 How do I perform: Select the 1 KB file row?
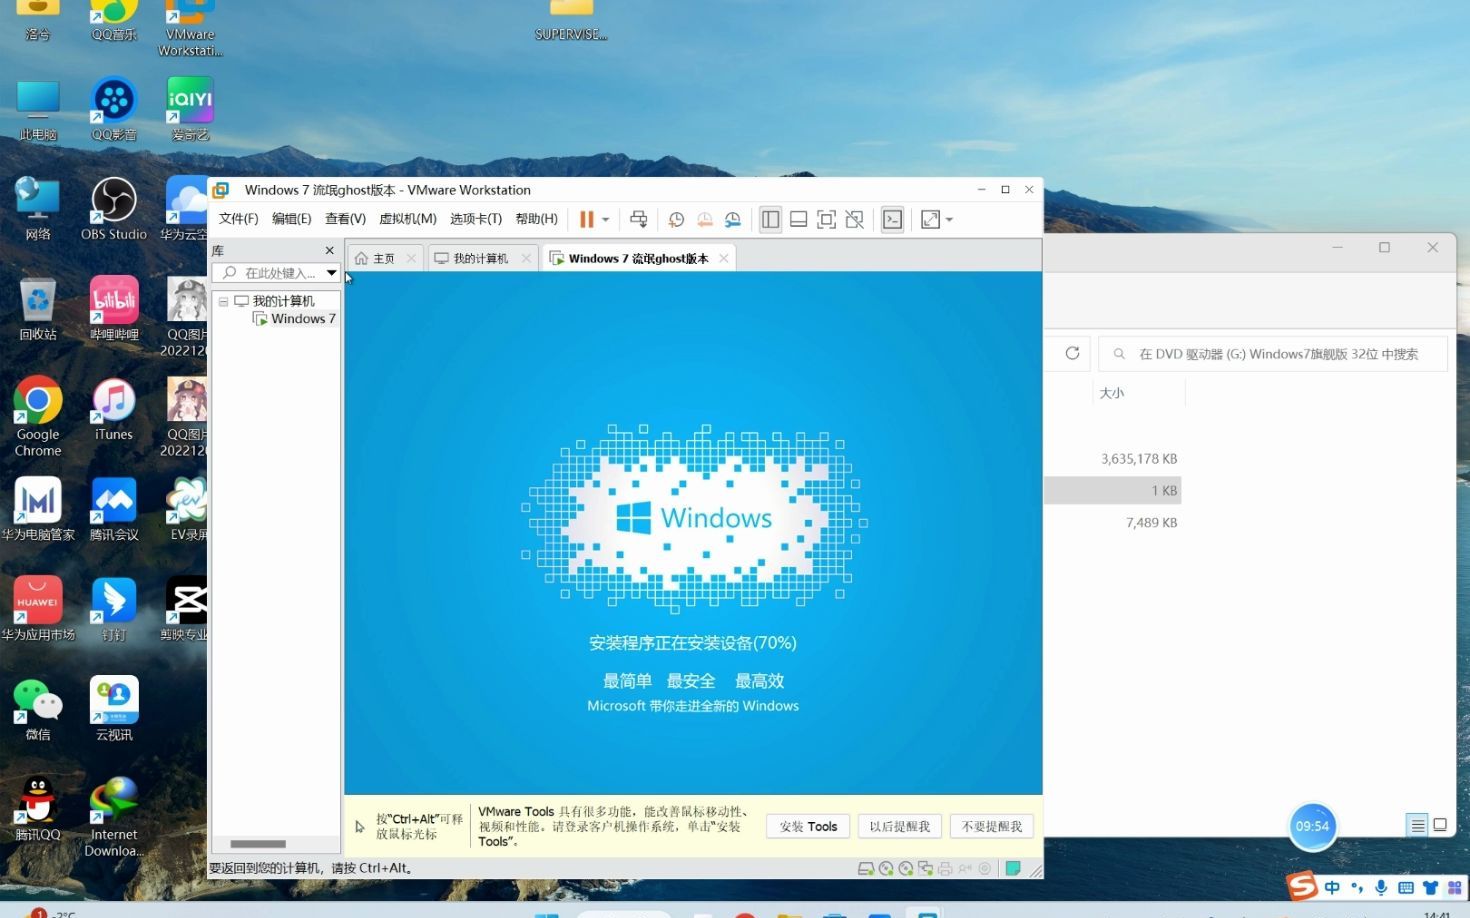(x=1113, y=490)
